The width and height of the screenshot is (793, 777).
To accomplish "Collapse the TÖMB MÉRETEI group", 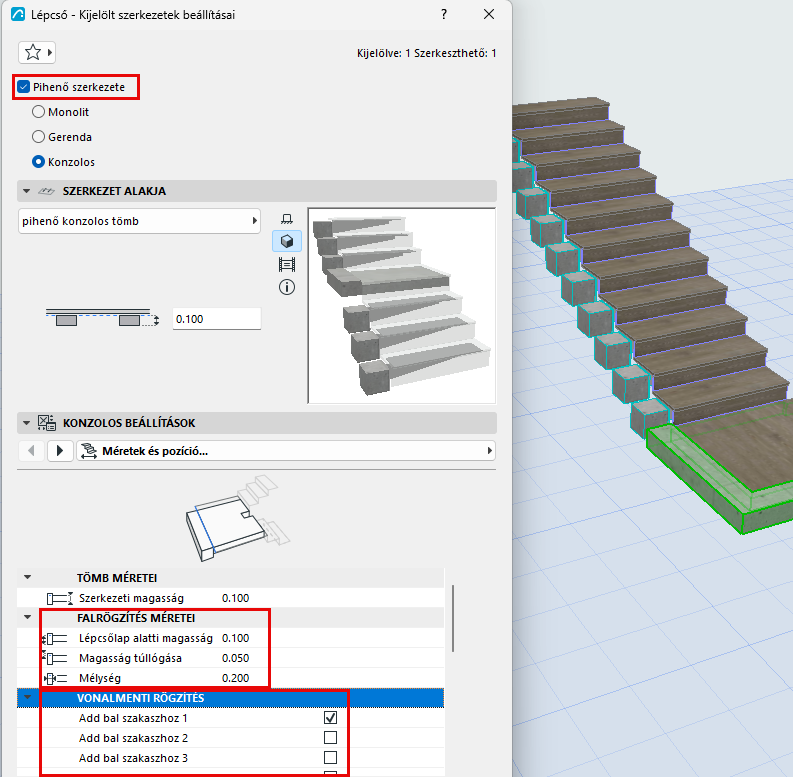I will [28, 577].
